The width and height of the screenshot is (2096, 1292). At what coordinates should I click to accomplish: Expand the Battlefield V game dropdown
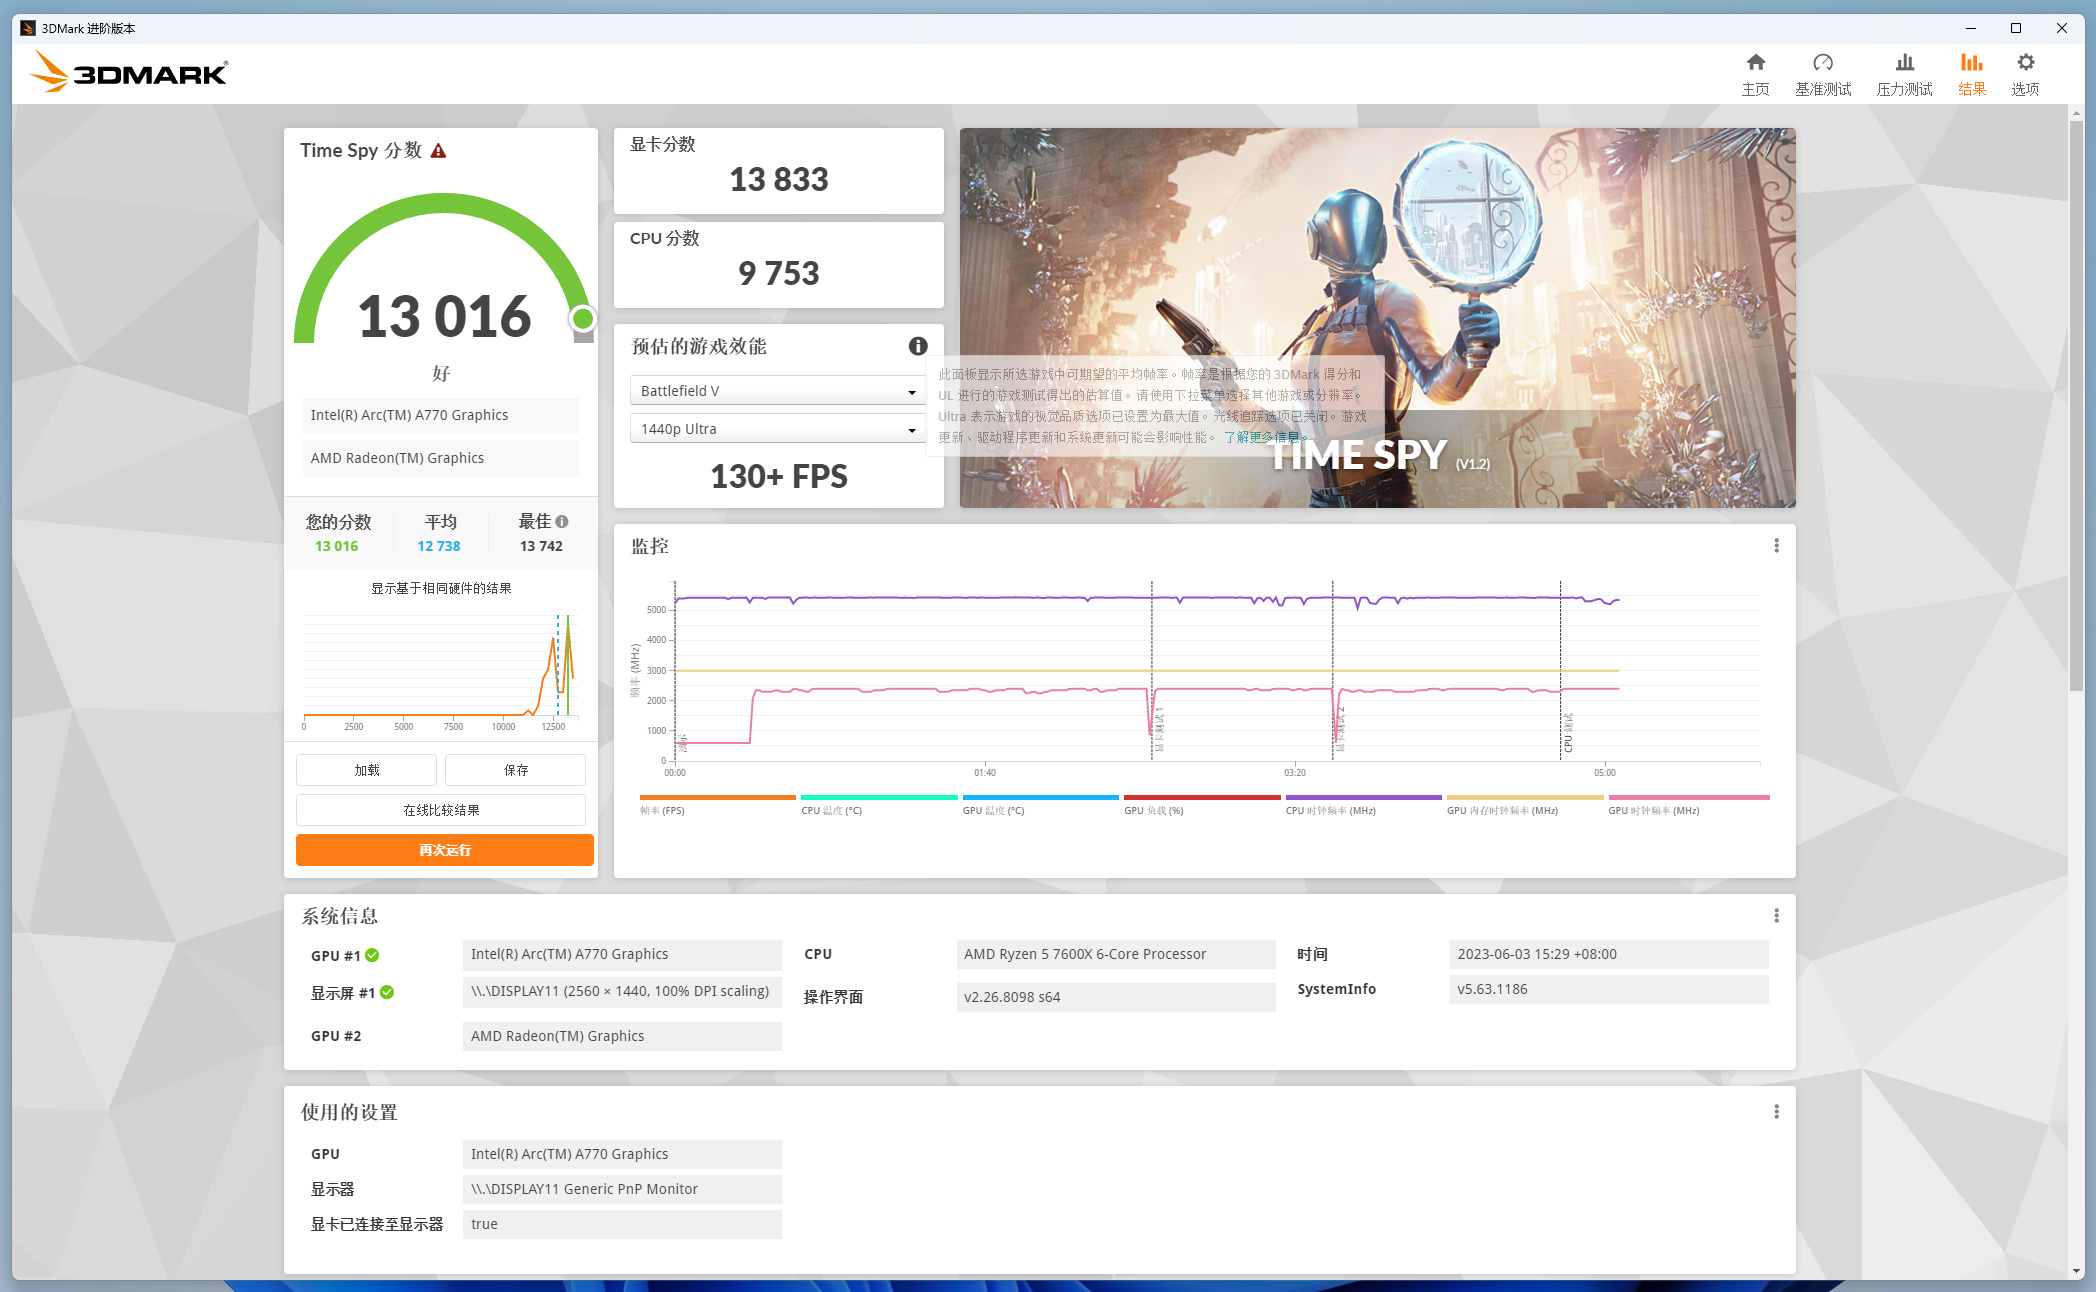coord(777,391)
